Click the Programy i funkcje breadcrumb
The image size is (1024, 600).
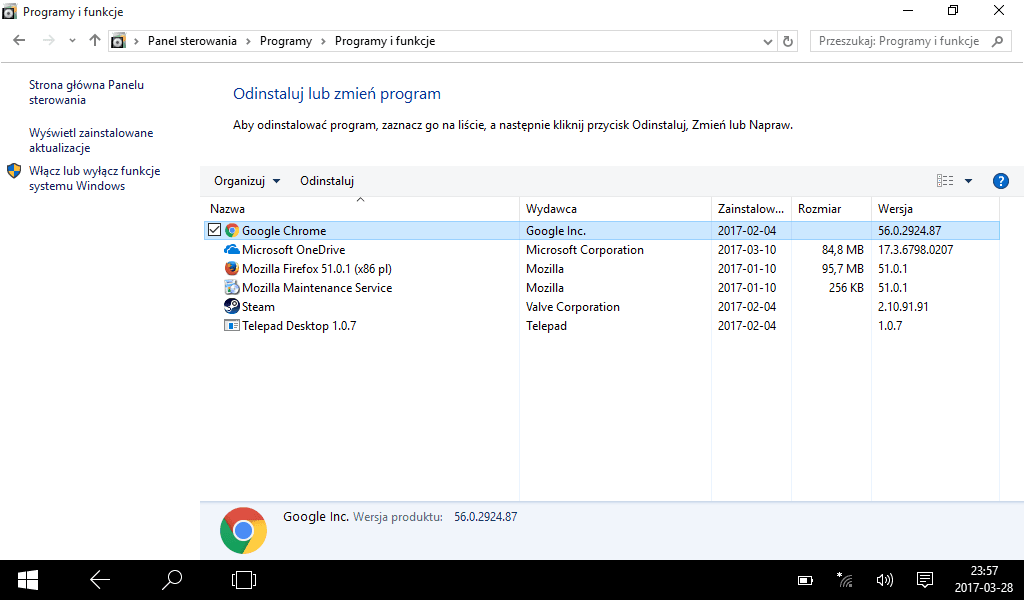click(385, 41)
